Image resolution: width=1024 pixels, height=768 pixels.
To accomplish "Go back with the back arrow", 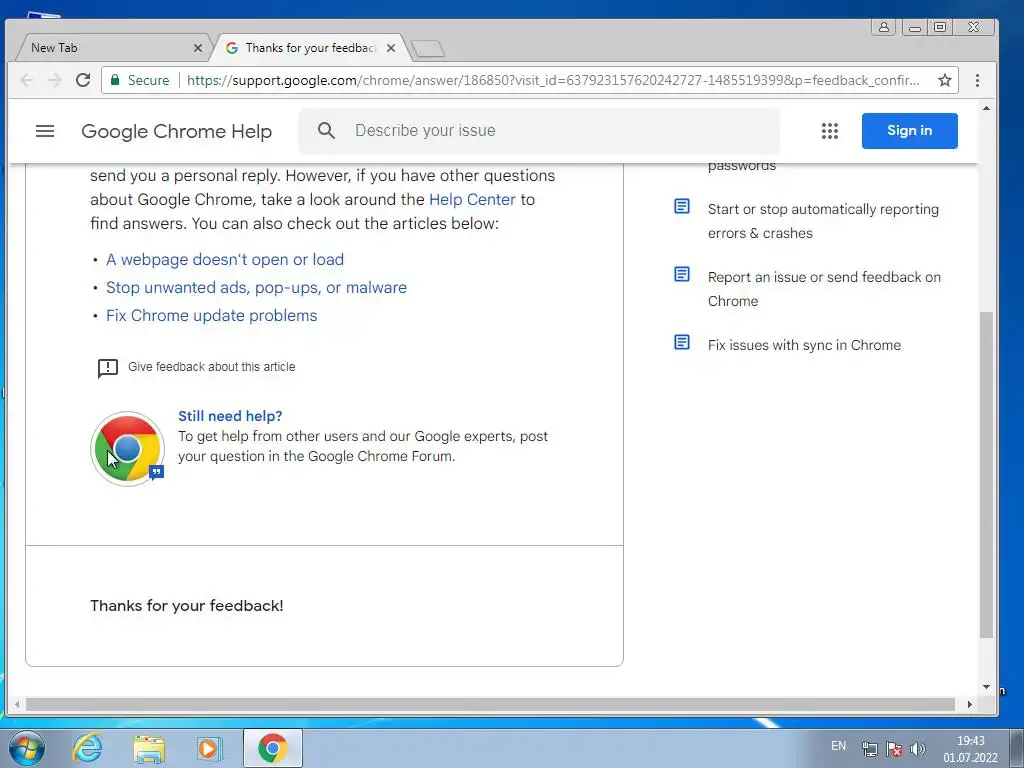I will (x=27, y=80).
